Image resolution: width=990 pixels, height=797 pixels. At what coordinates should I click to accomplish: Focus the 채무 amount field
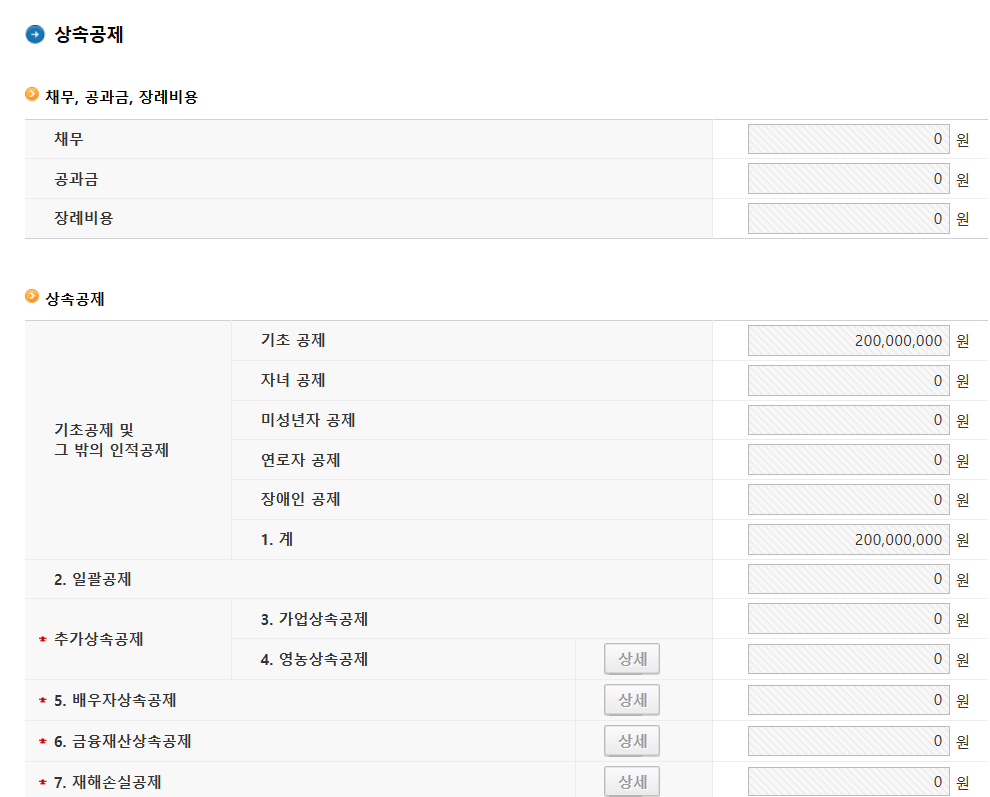click(848, 139)
